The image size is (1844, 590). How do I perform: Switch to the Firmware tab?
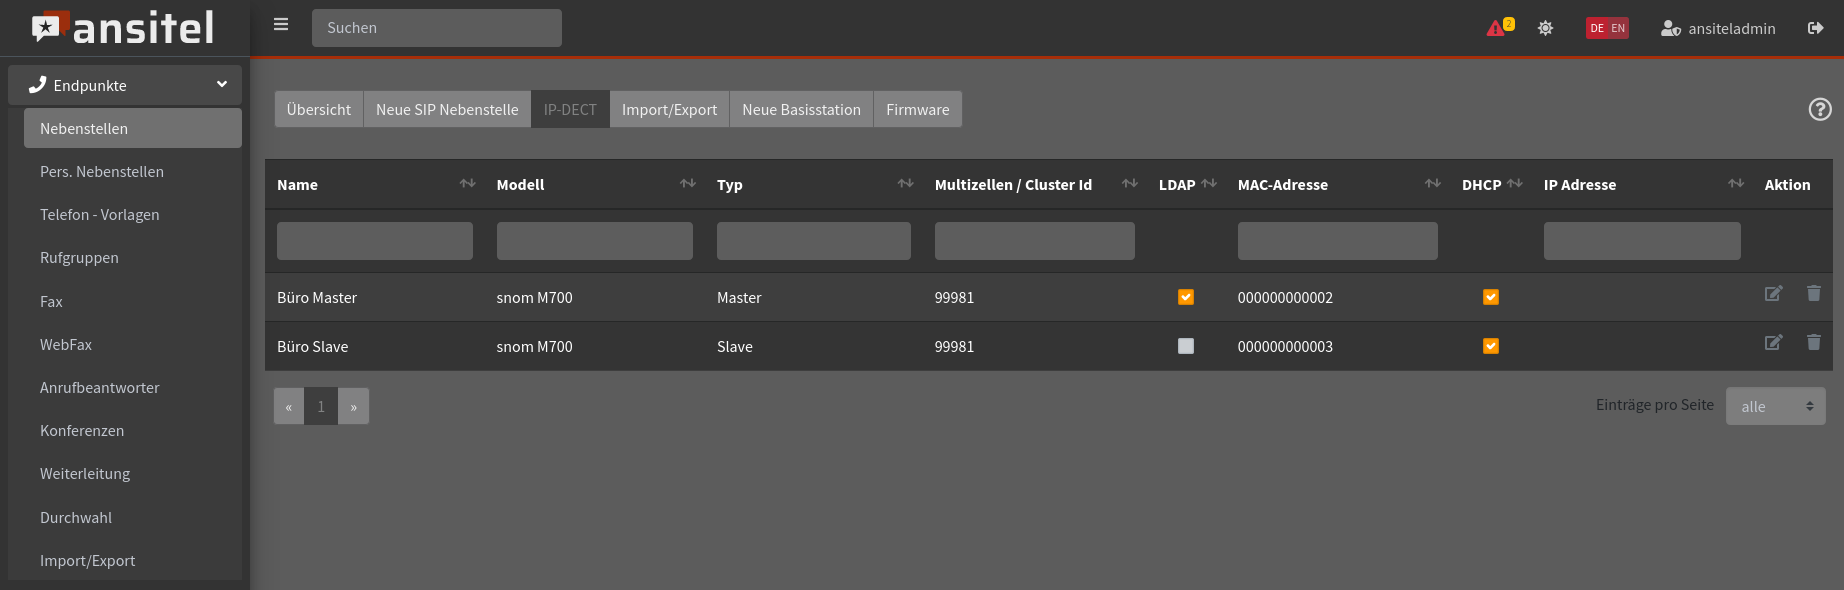(917, 109)
